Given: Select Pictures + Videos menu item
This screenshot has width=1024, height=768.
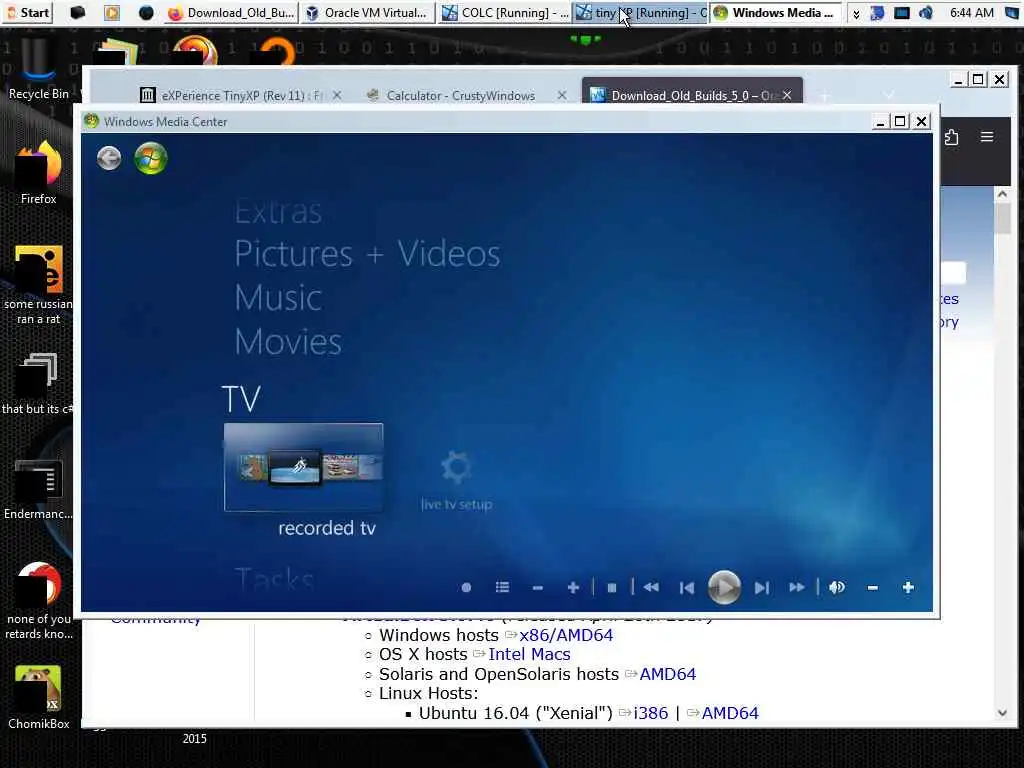Looking at the screenshot, I should 368,253.
